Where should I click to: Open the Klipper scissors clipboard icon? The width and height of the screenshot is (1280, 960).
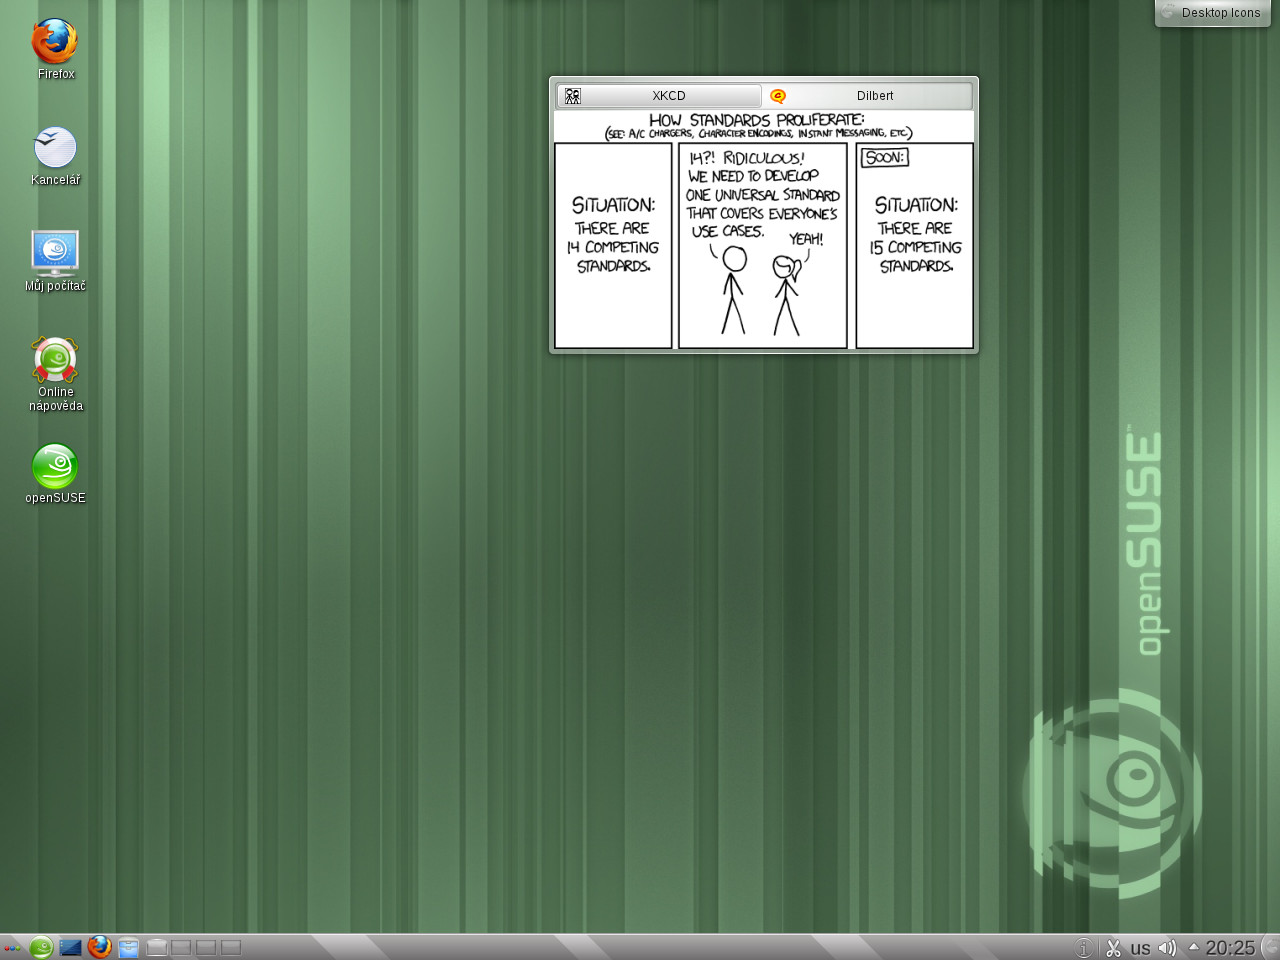(1113, 948)
